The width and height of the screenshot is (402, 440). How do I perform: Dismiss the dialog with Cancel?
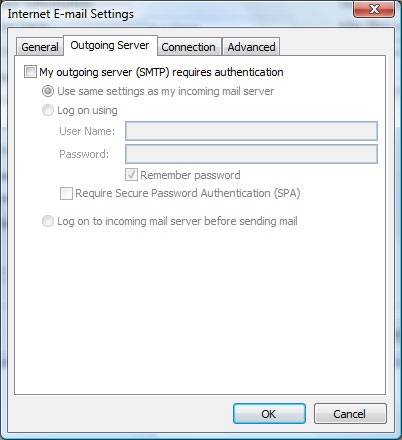click(x=350, y=414)
